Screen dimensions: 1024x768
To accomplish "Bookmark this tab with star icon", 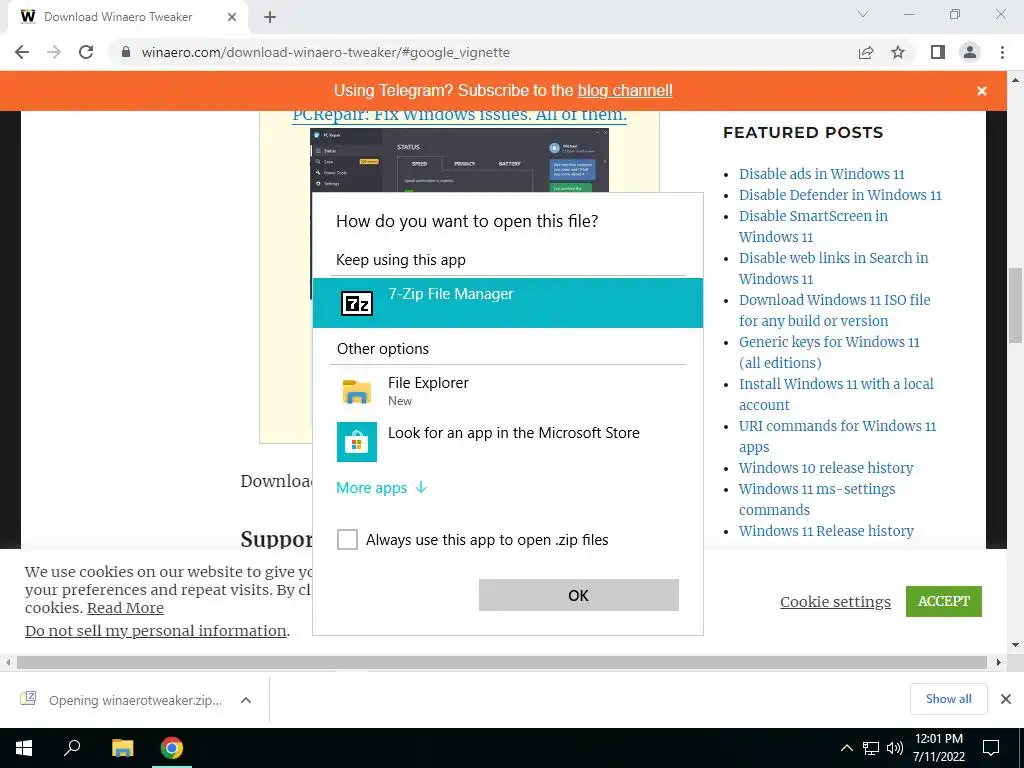I will (898, 52).
